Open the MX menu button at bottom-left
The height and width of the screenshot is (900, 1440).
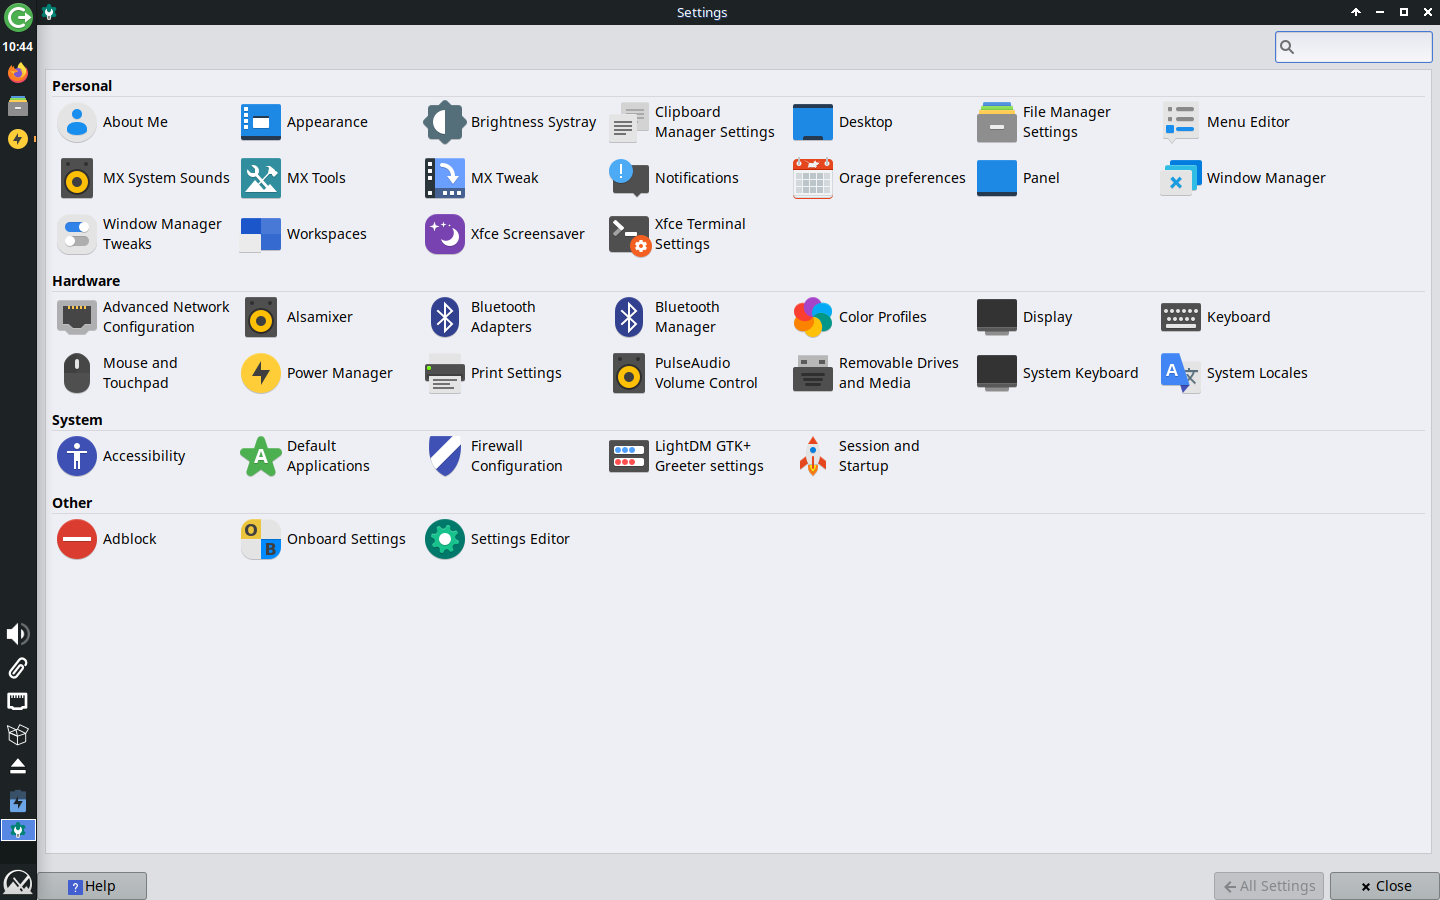click(18, 883)
